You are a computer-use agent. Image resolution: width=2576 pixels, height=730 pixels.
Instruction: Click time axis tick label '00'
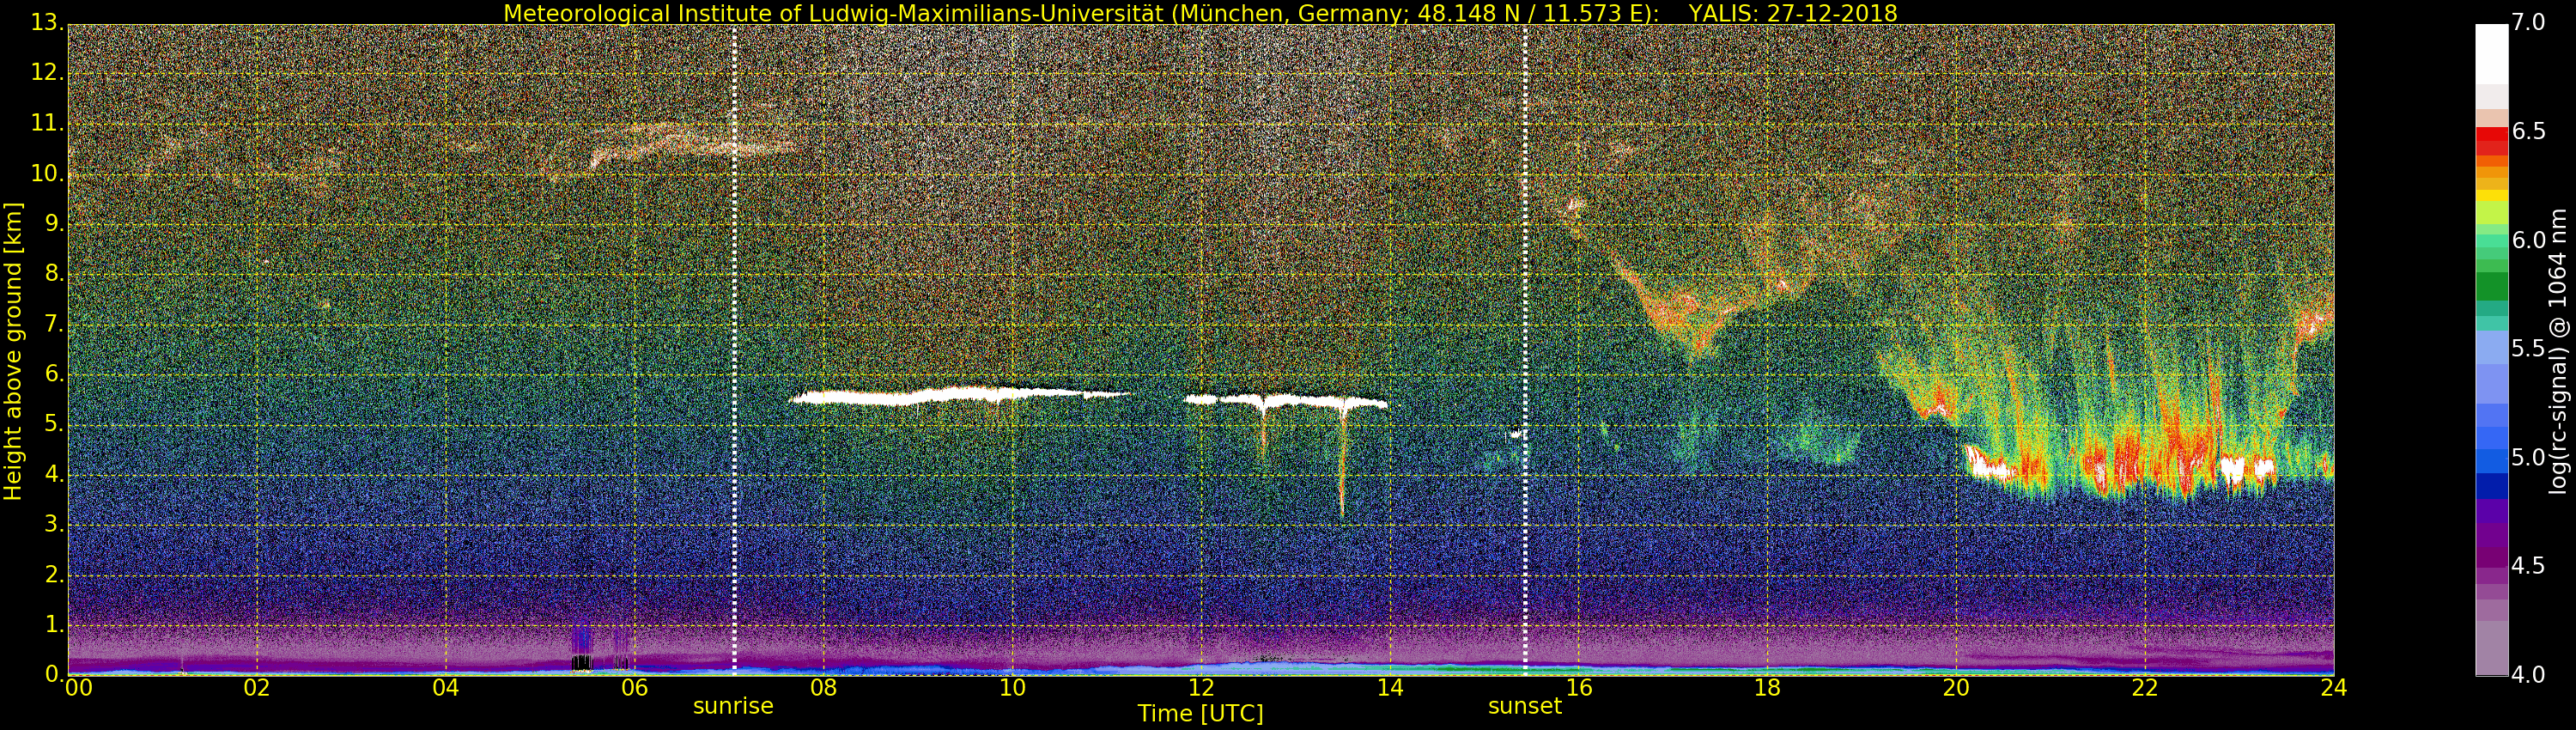(x=78, y=688)
